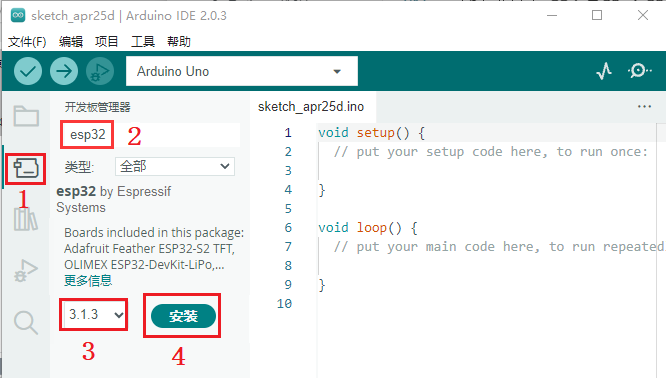Open the 编辑 menu
Image resolution: width=666 pixels, height=378 pixels.
pos(71,42)
